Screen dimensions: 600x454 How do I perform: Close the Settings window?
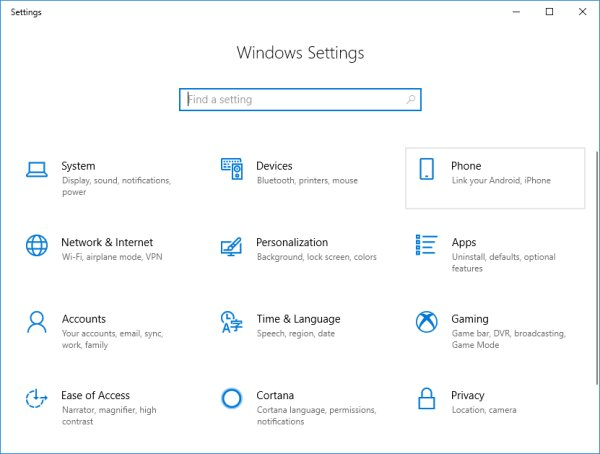582,12
